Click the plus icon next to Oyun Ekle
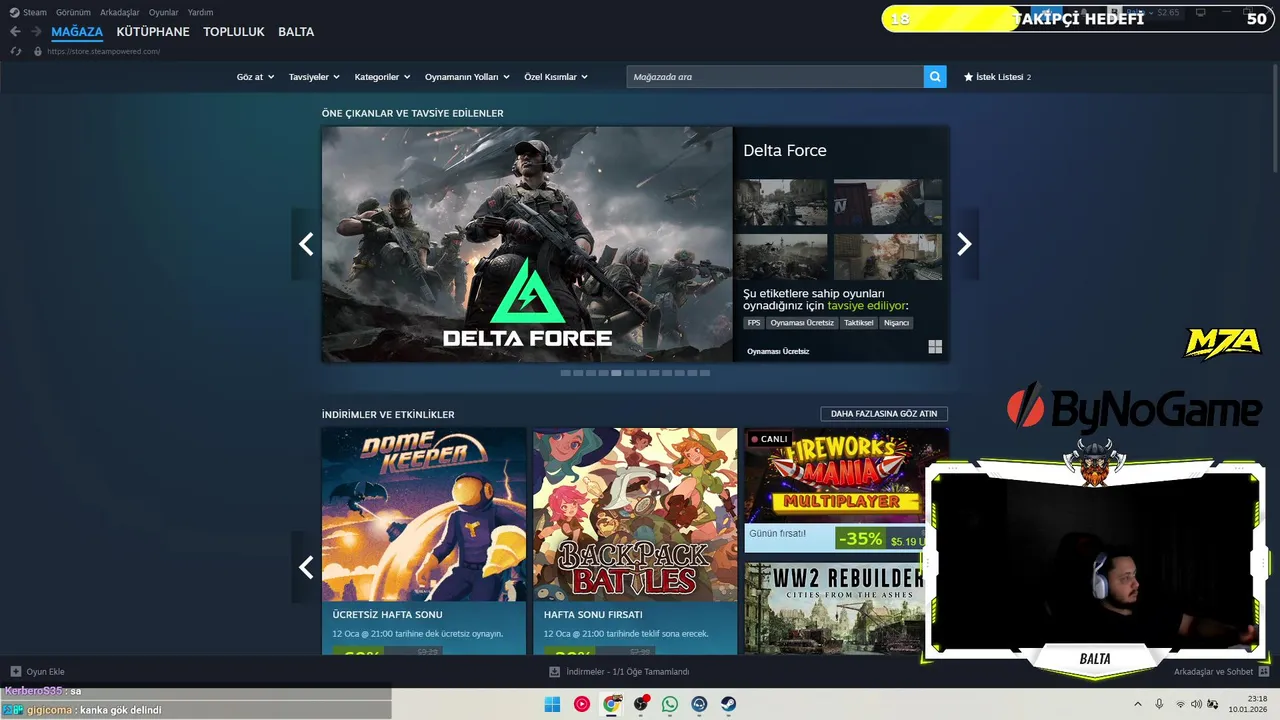The height and width of the screenshot is (720, 1280). pos(16,672)
